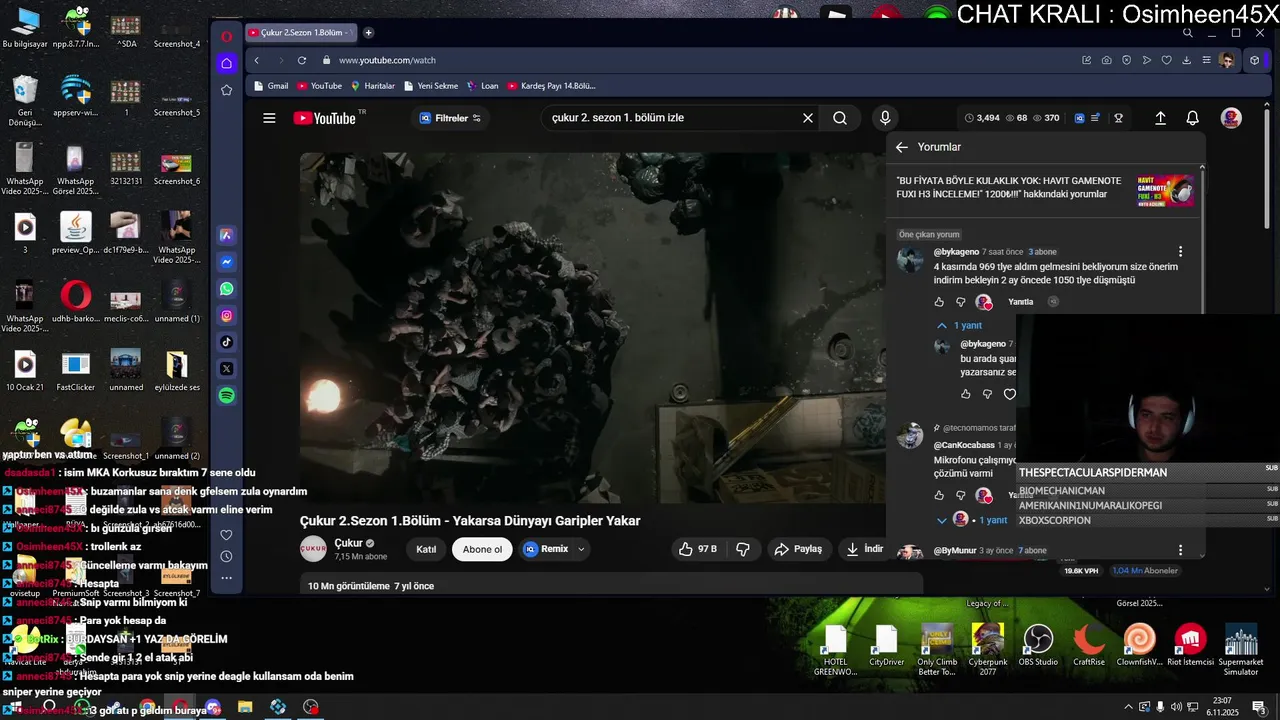Open Opera downloads icon

[1186, 60]
